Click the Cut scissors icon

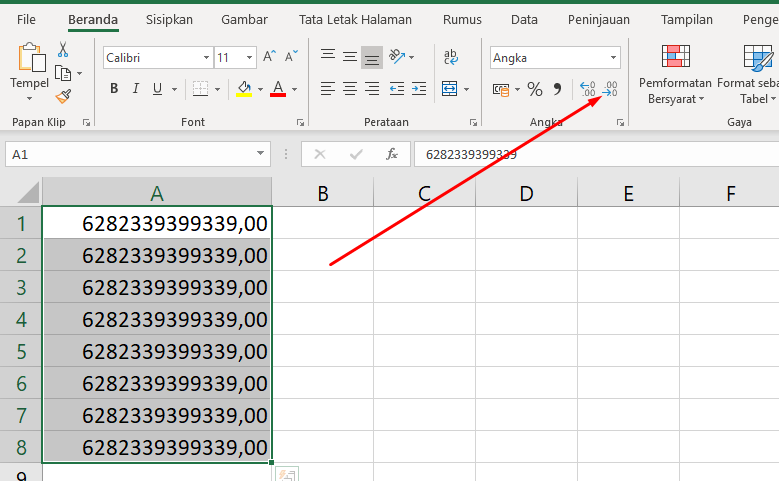(63, 50)
